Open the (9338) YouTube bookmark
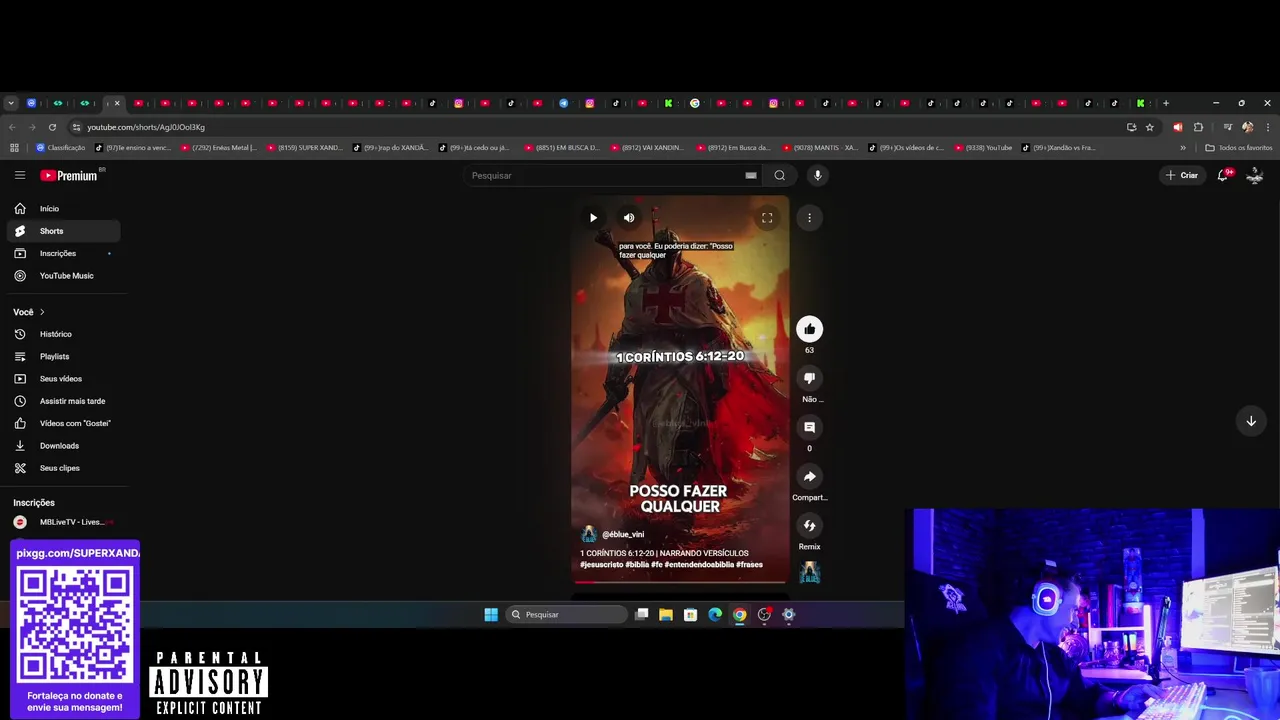Viewport: 1280px width, 720px height. [x=983, y=148]
